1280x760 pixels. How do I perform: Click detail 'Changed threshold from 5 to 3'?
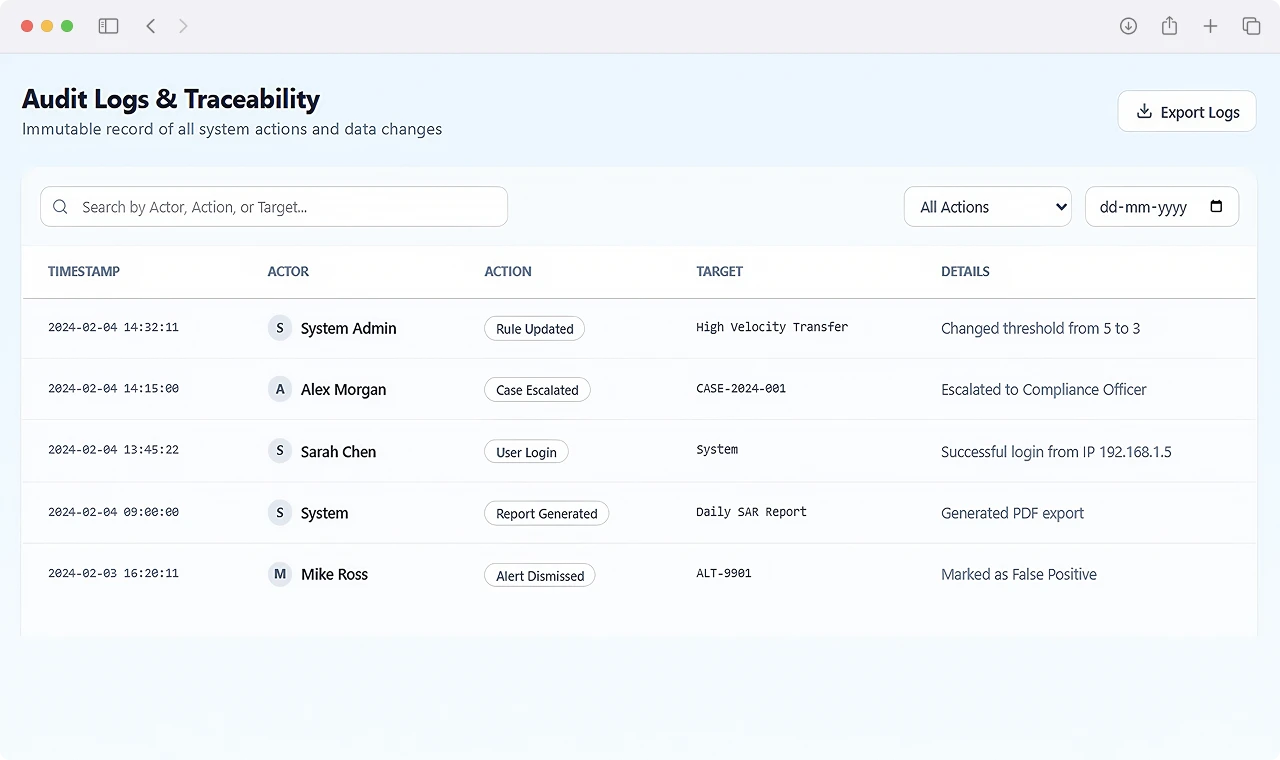(x=1040, y=328)
